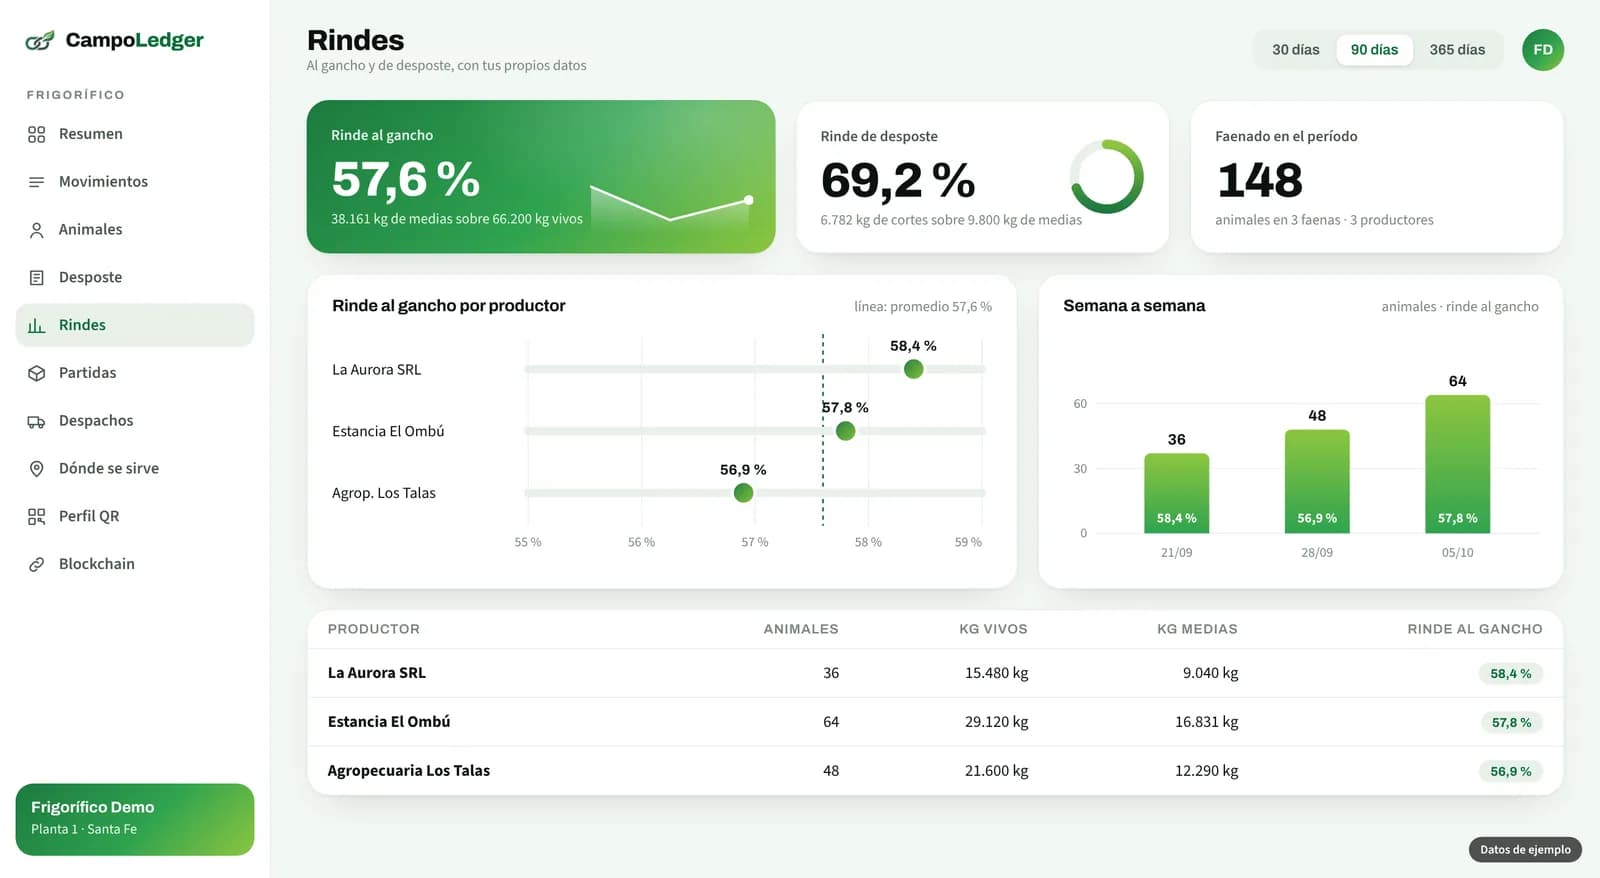Image resolution: width=1600 pixels, height=878 pixels.
Task: Open the Partidas sidebar entry
Action: [135, 373]
